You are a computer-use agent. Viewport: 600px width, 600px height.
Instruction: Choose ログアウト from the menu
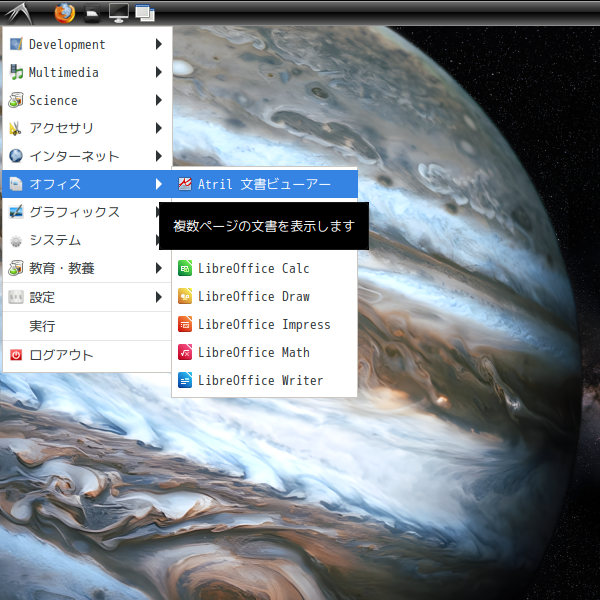coord(87,355)
